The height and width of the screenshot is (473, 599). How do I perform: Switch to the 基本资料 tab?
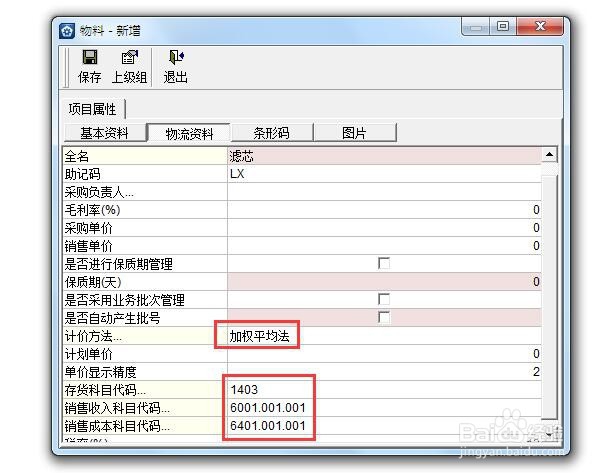point(105,133)
